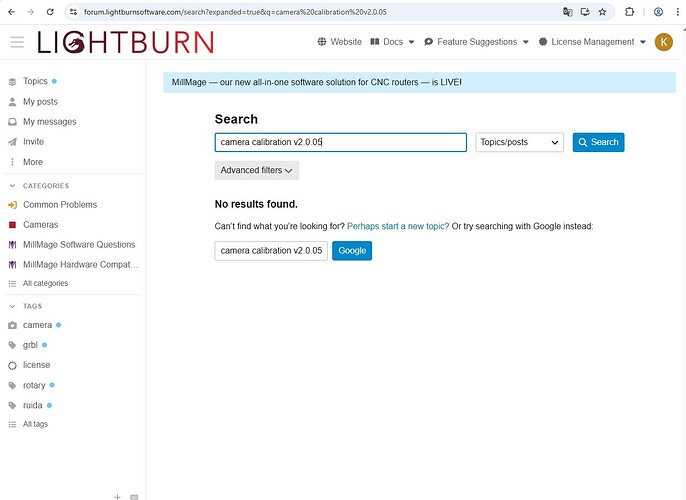Open Topics in the sidebar

pyautogui.click(x=35, y=81)
